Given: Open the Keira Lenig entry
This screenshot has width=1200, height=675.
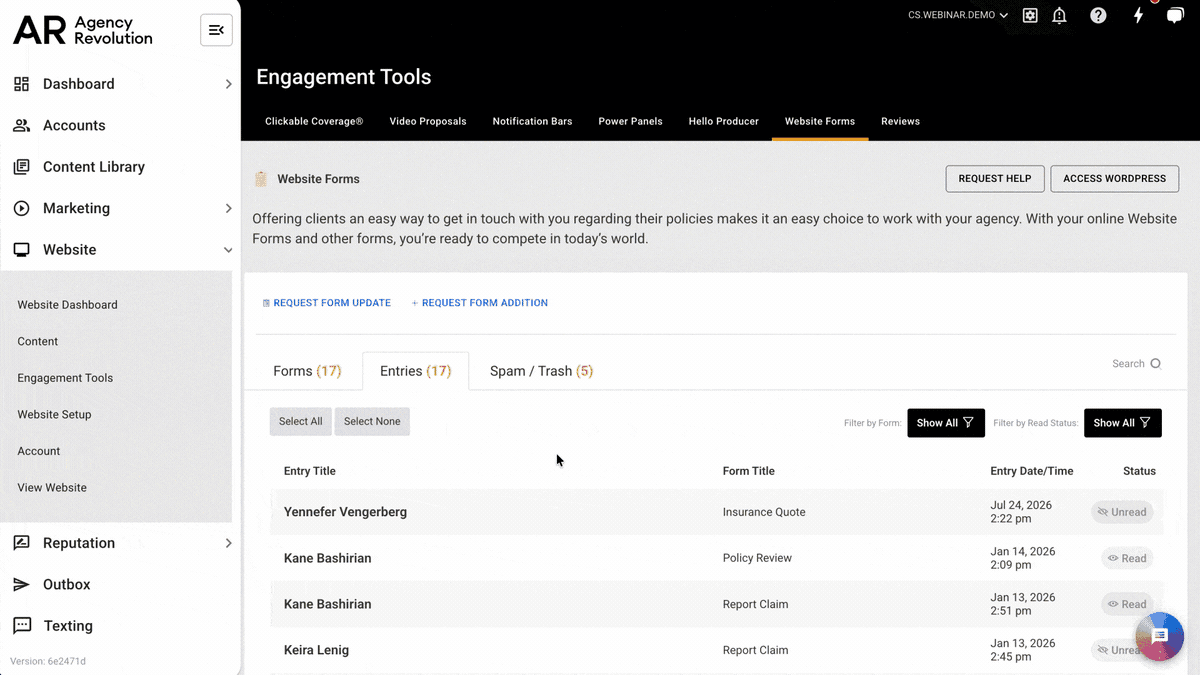Looking at the screenshot, I should point(316,650).
